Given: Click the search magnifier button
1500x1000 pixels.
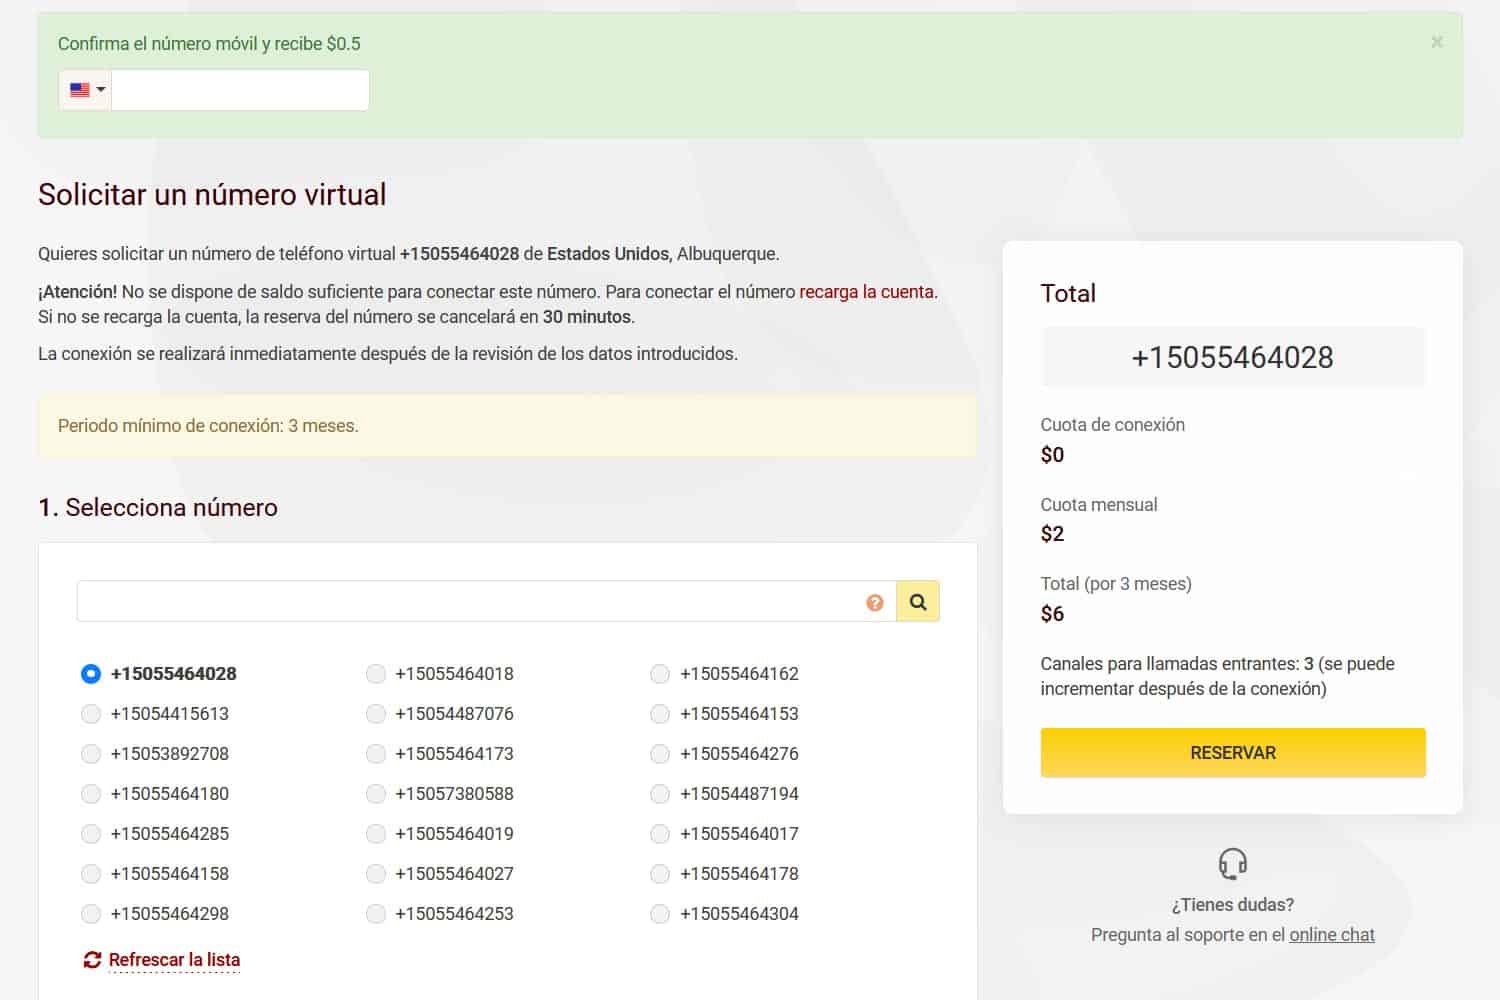Looking at the screenshot, I should 918,602.
